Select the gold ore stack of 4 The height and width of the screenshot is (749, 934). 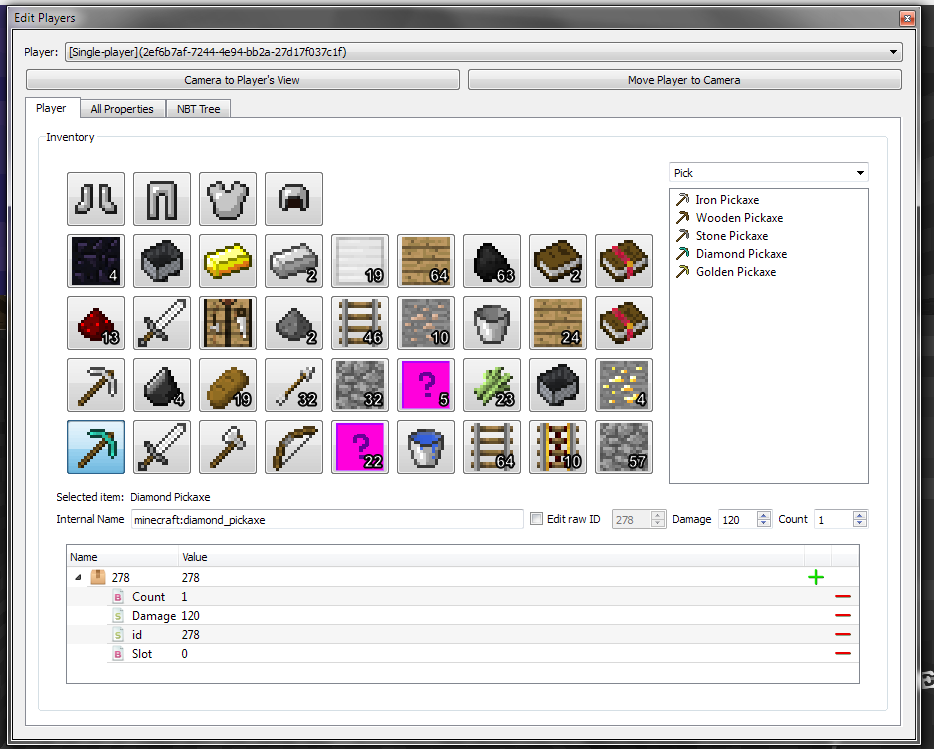[624, 385]
